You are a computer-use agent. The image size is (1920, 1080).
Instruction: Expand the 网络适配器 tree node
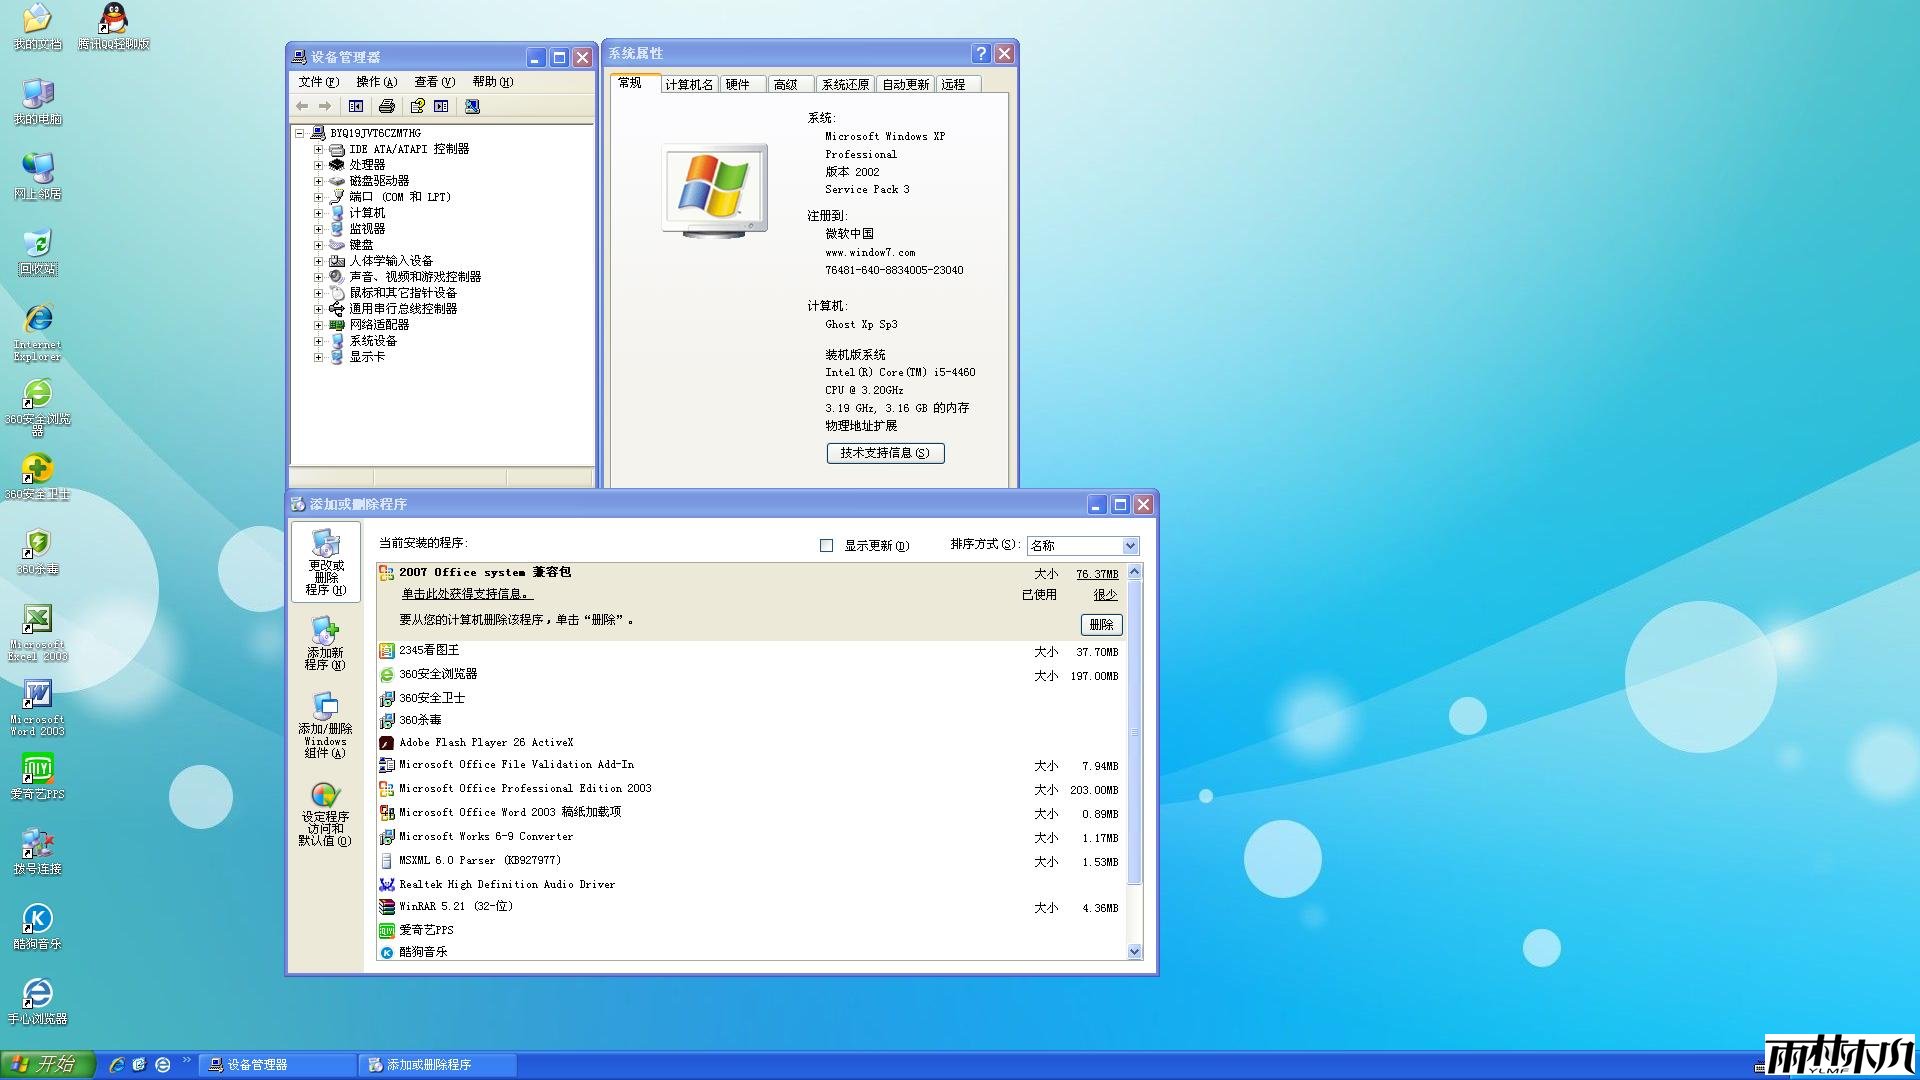(318, 325)
